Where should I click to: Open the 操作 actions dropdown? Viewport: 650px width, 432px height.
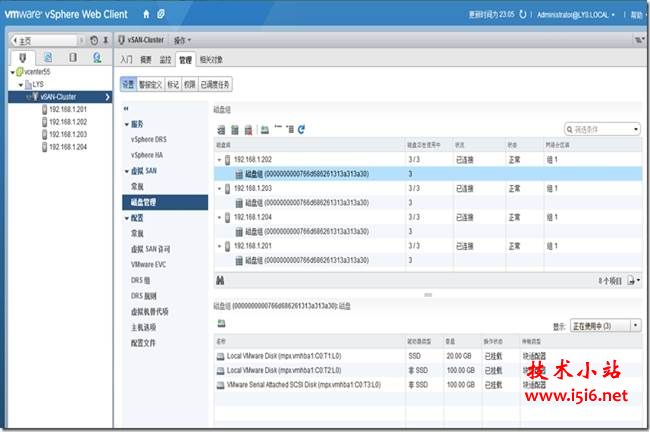[x=182, y=40]
